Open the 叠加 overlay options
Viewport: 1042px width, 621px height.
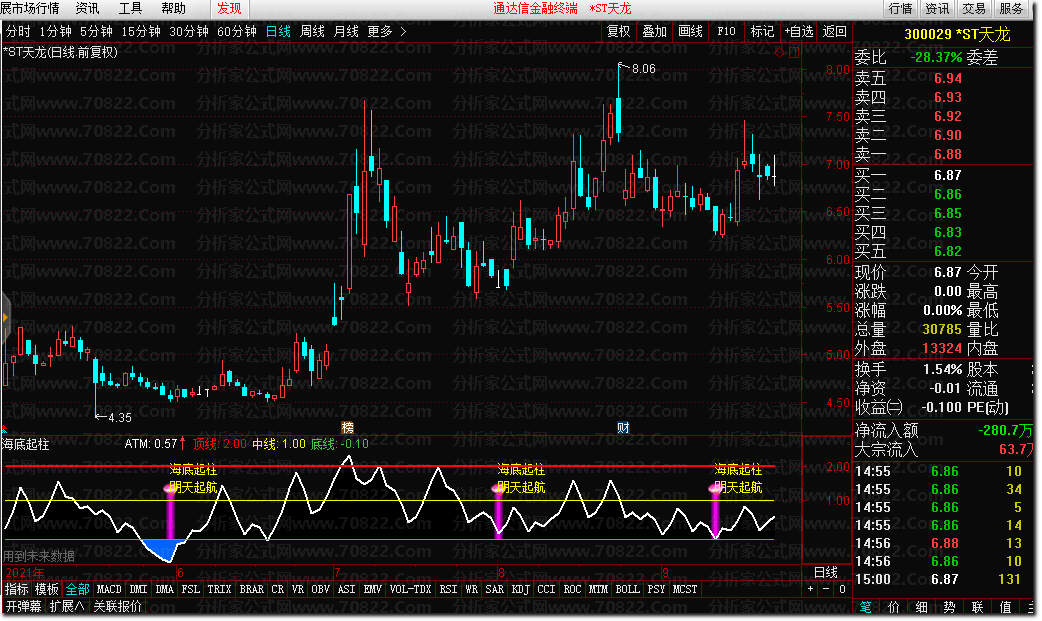point(655,31)
